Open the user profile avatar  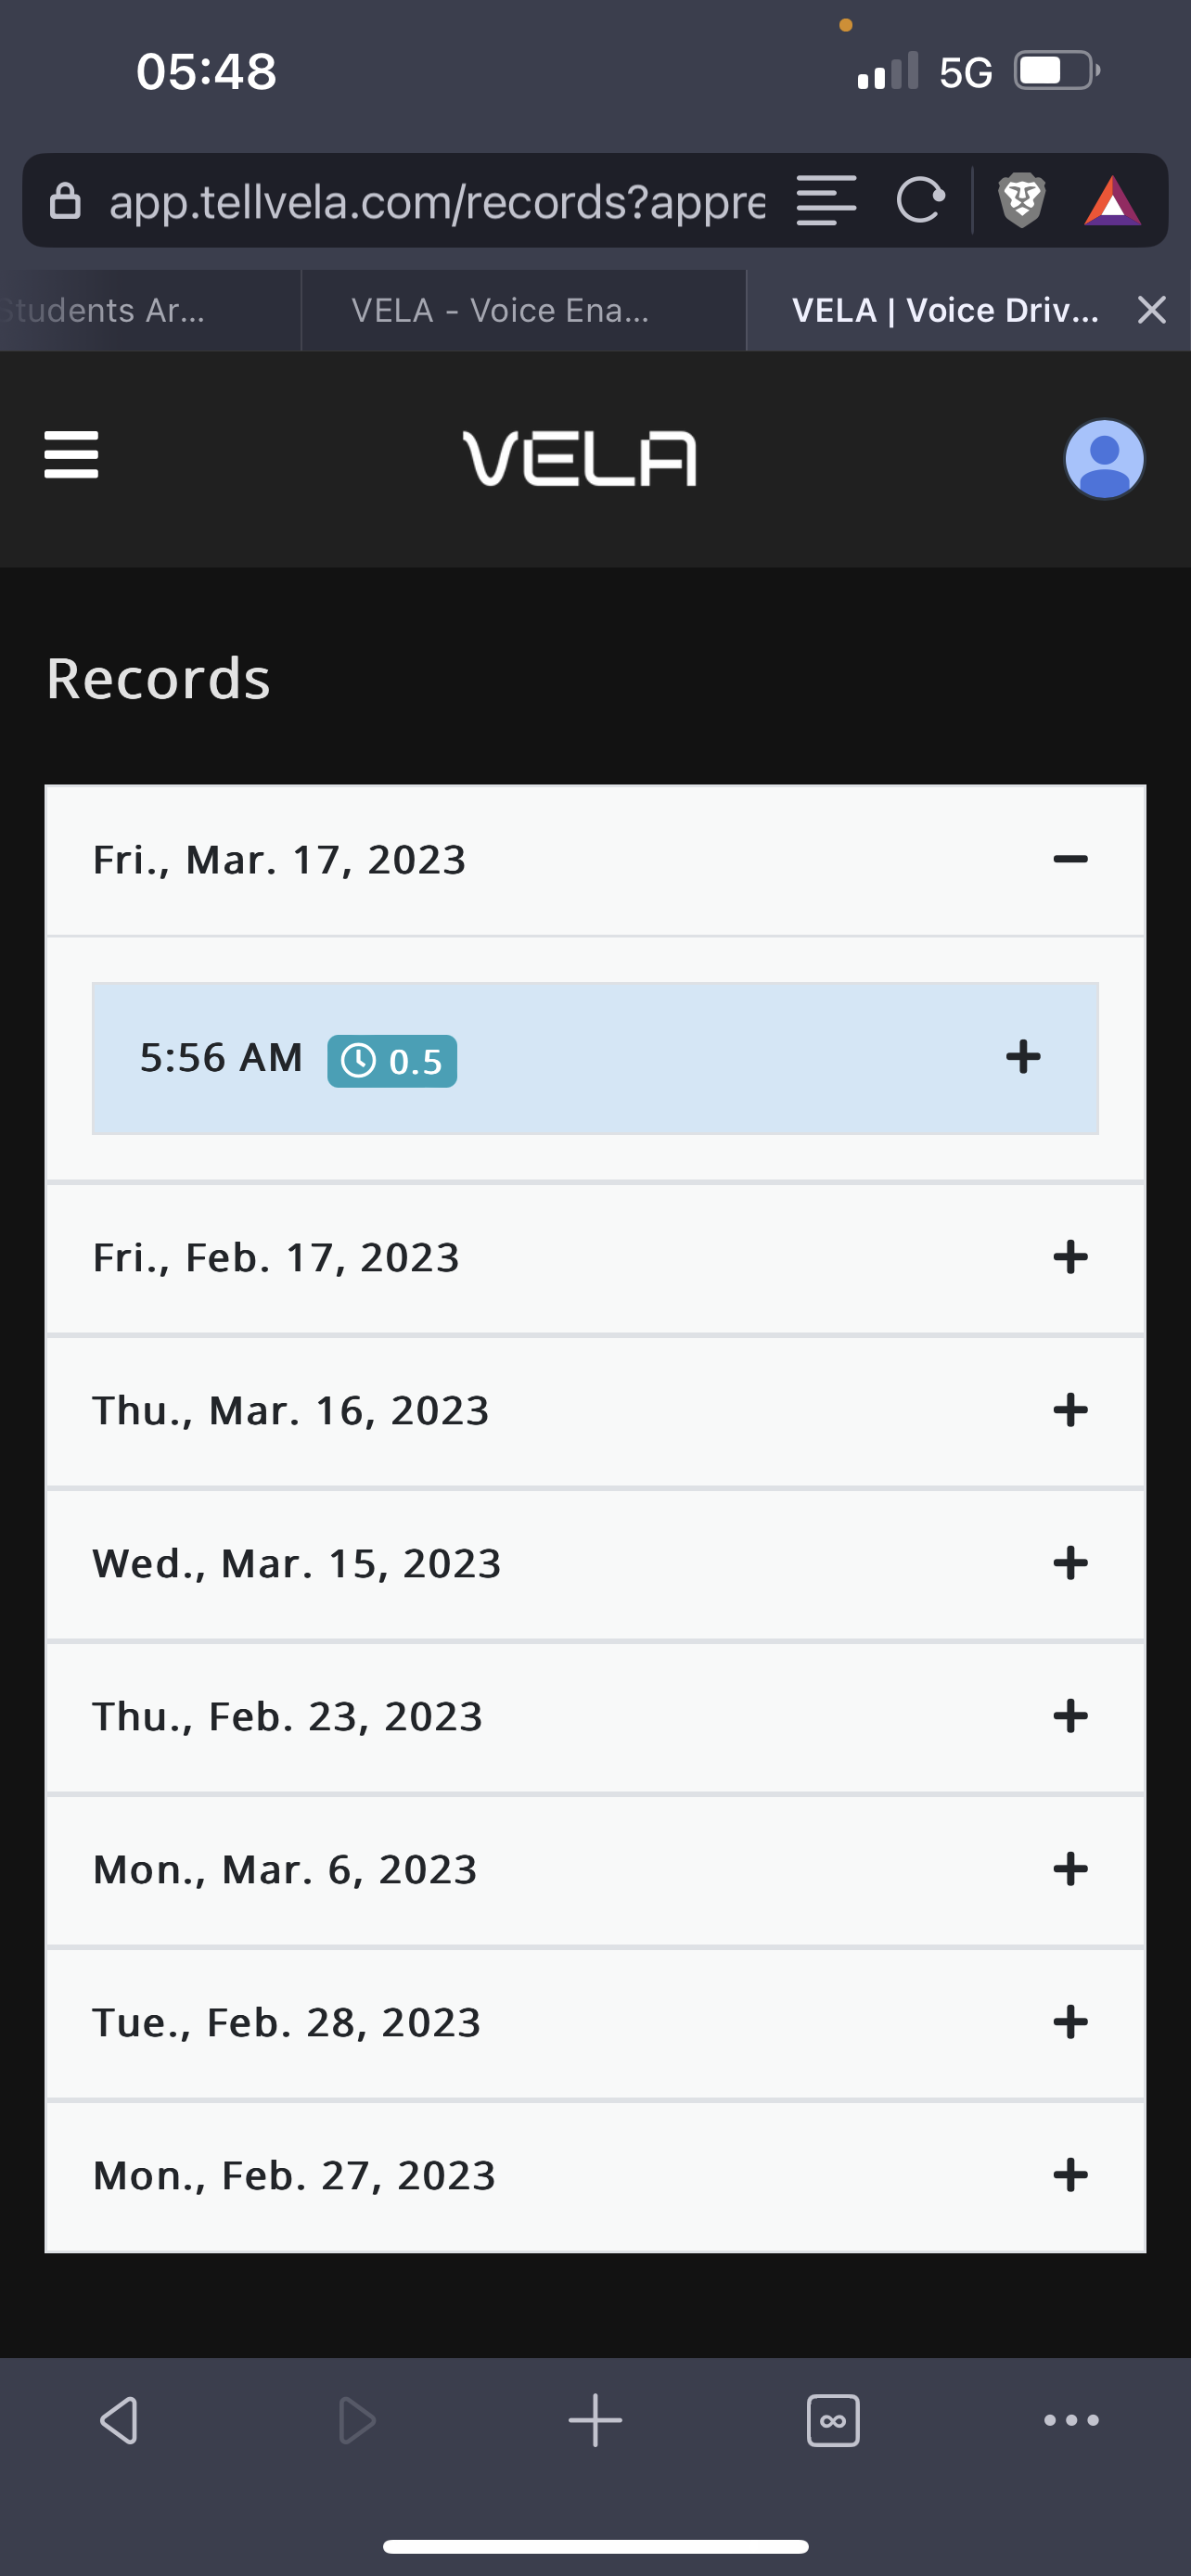(x=1103, y=459)
